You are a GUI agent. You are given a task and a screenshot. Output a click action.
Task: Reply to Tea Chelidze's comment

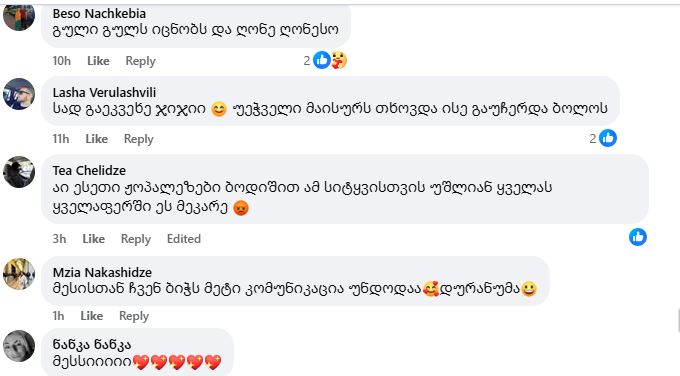tap(135, 239)
